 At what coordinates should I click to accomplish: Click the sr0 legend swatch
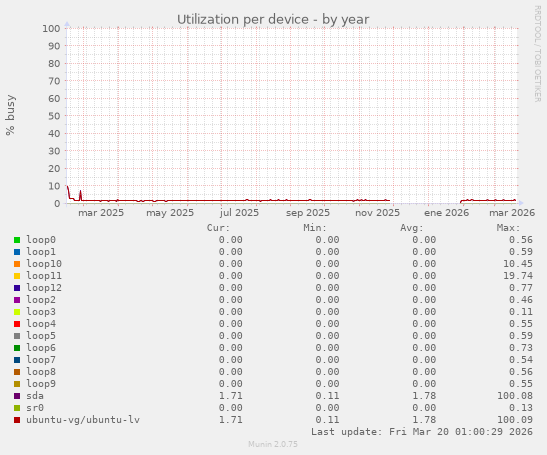point(17,408)
